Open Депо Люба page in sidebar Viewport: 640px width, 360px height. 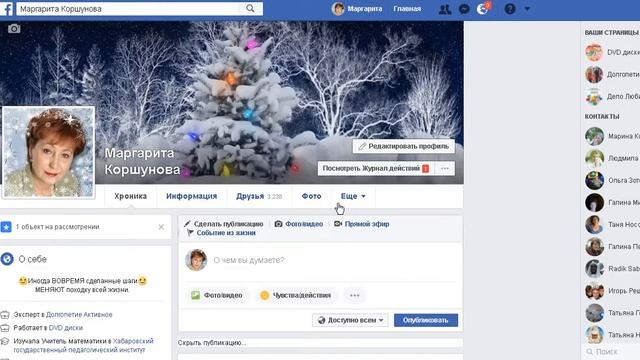pos(612,97)
